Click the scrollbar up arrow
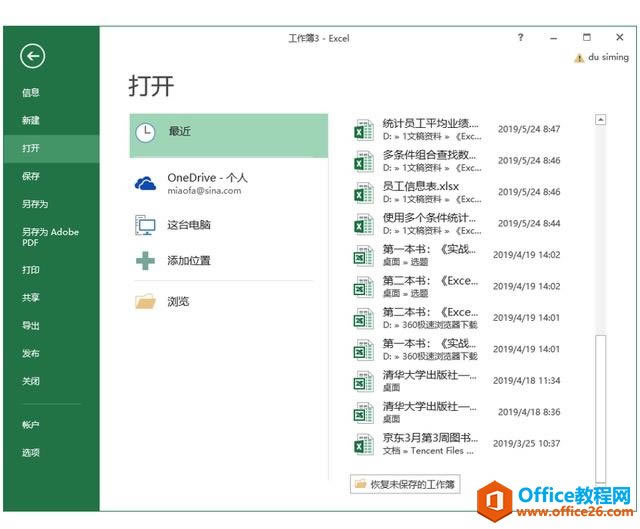 click(600, 120)
